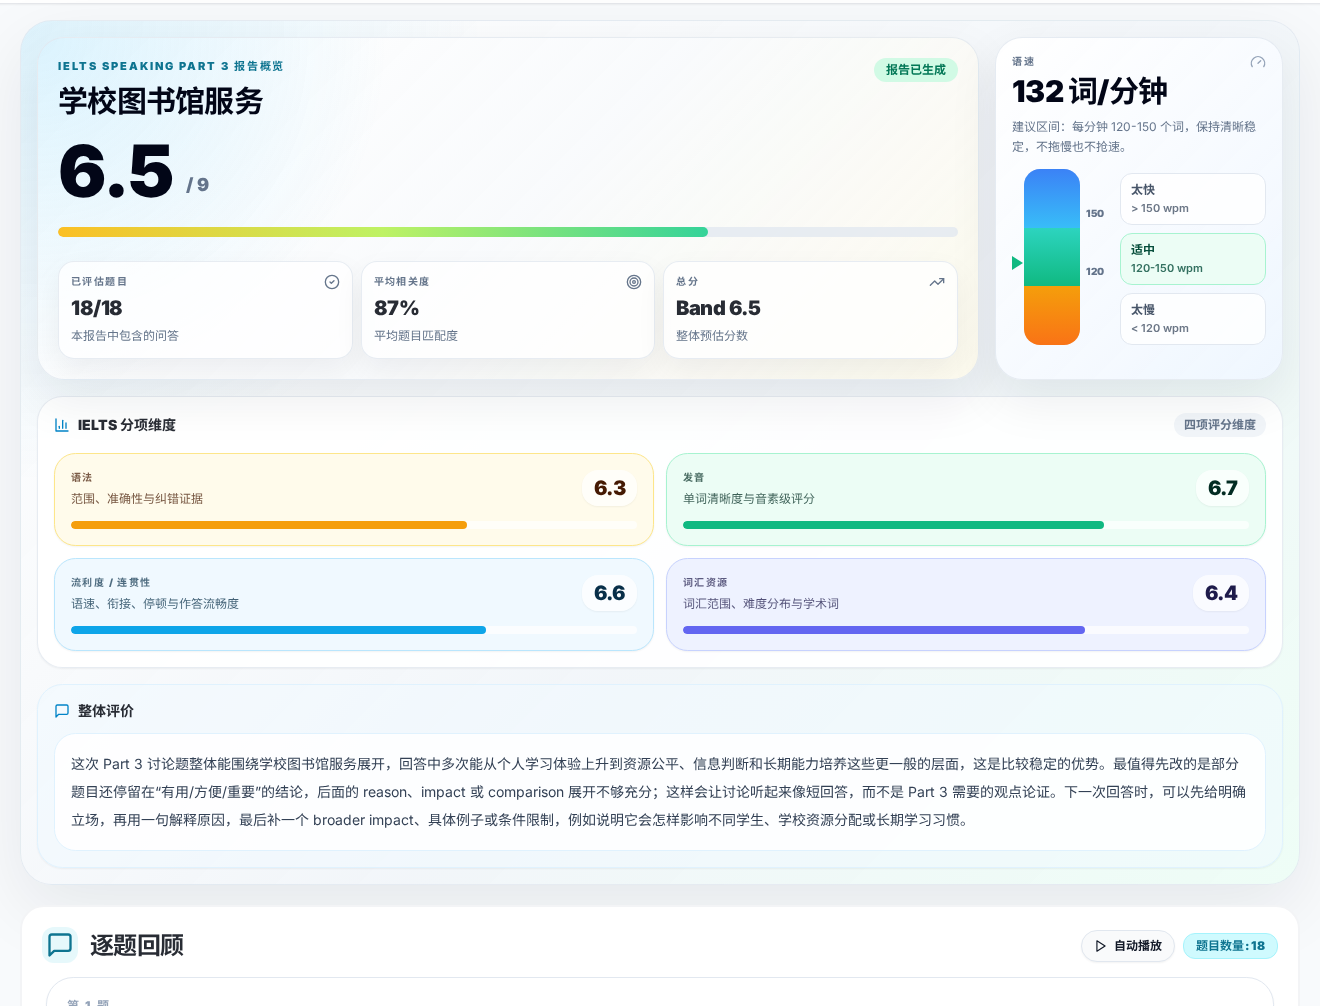Image resolution: width=1320 pixels, height=1006 pixels.
Task: Click the speedometer icon in 语速 card
Action: (x=1258, y=62)
